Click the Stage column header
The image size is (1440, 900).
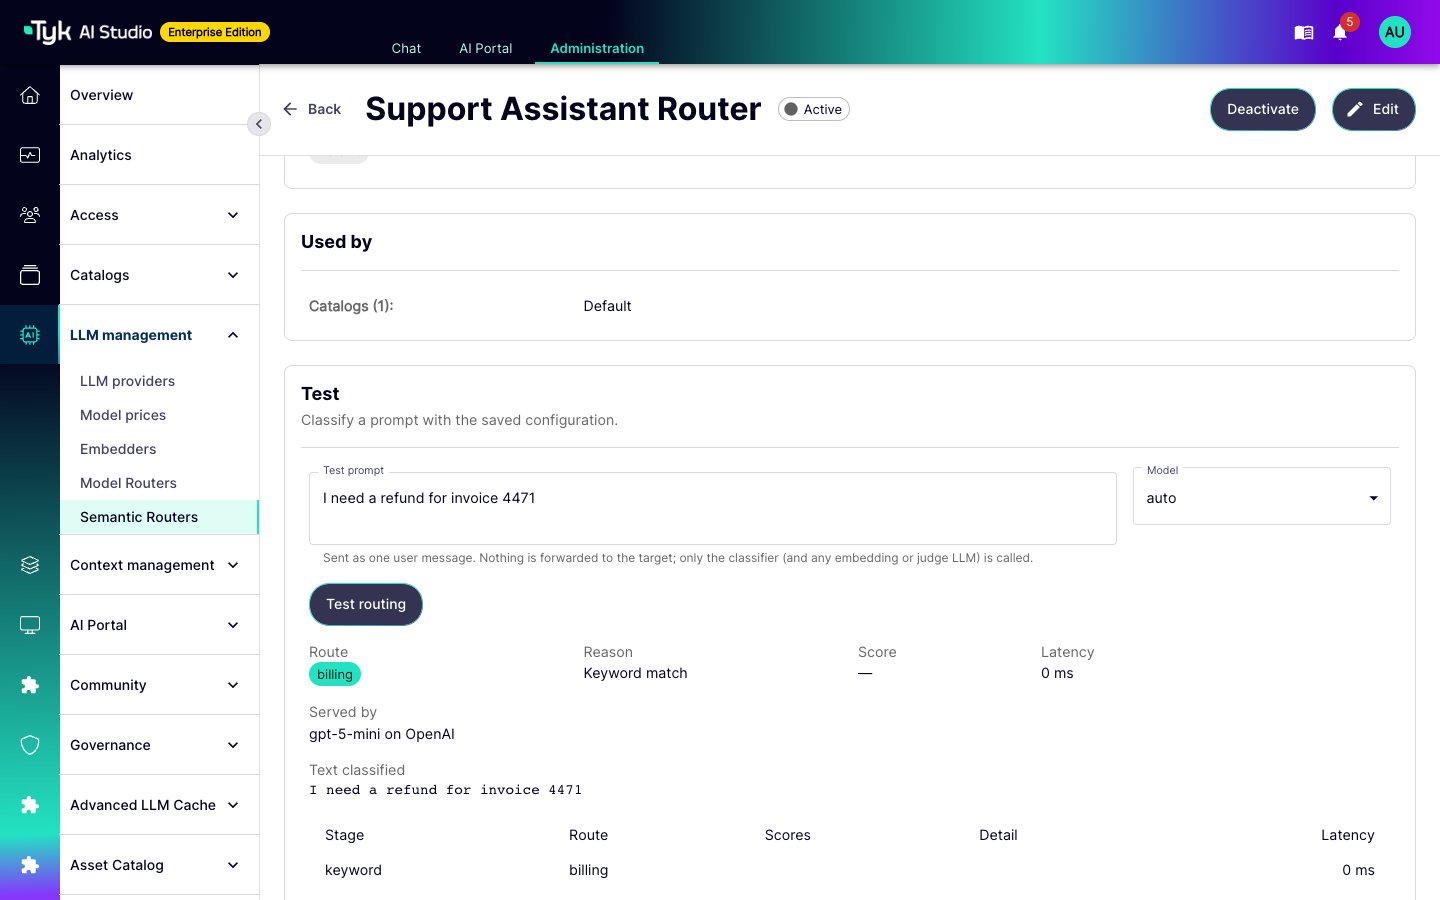pyautogui.click(x=344, y=835)
